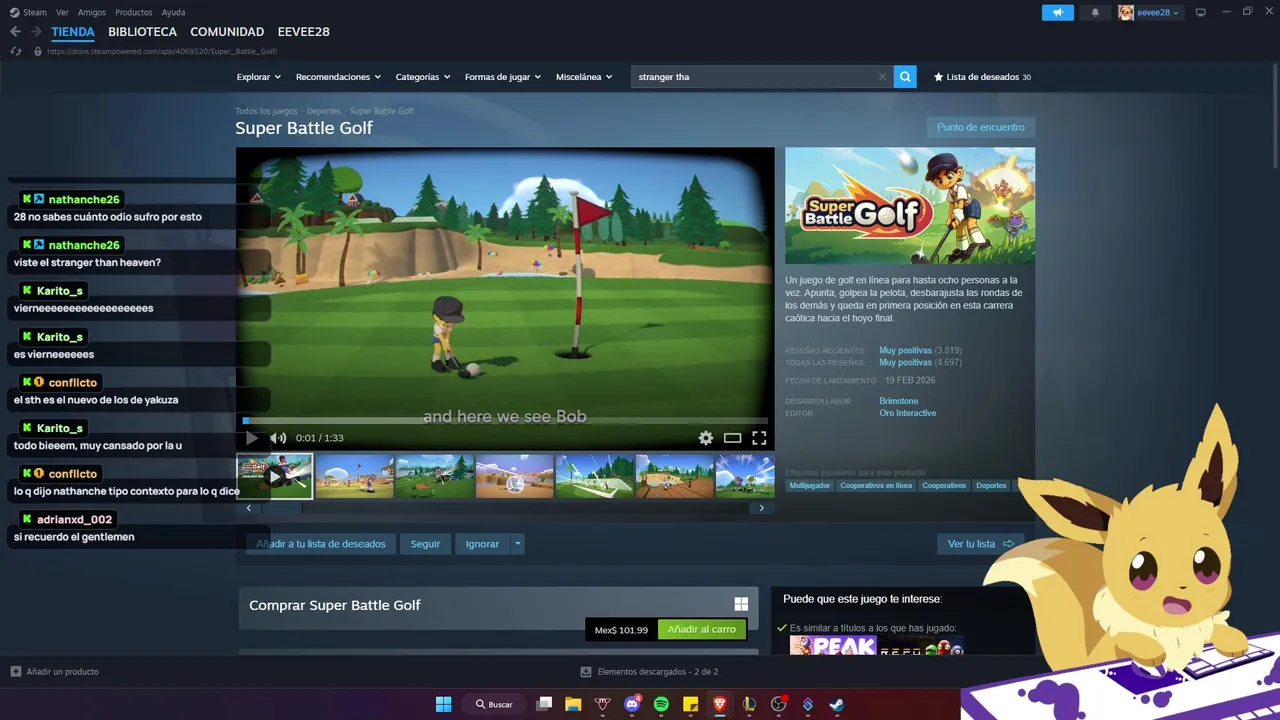The image size is (1280, 720).
Task: Click the PEAK game capsule
Action: click(833, 646)
